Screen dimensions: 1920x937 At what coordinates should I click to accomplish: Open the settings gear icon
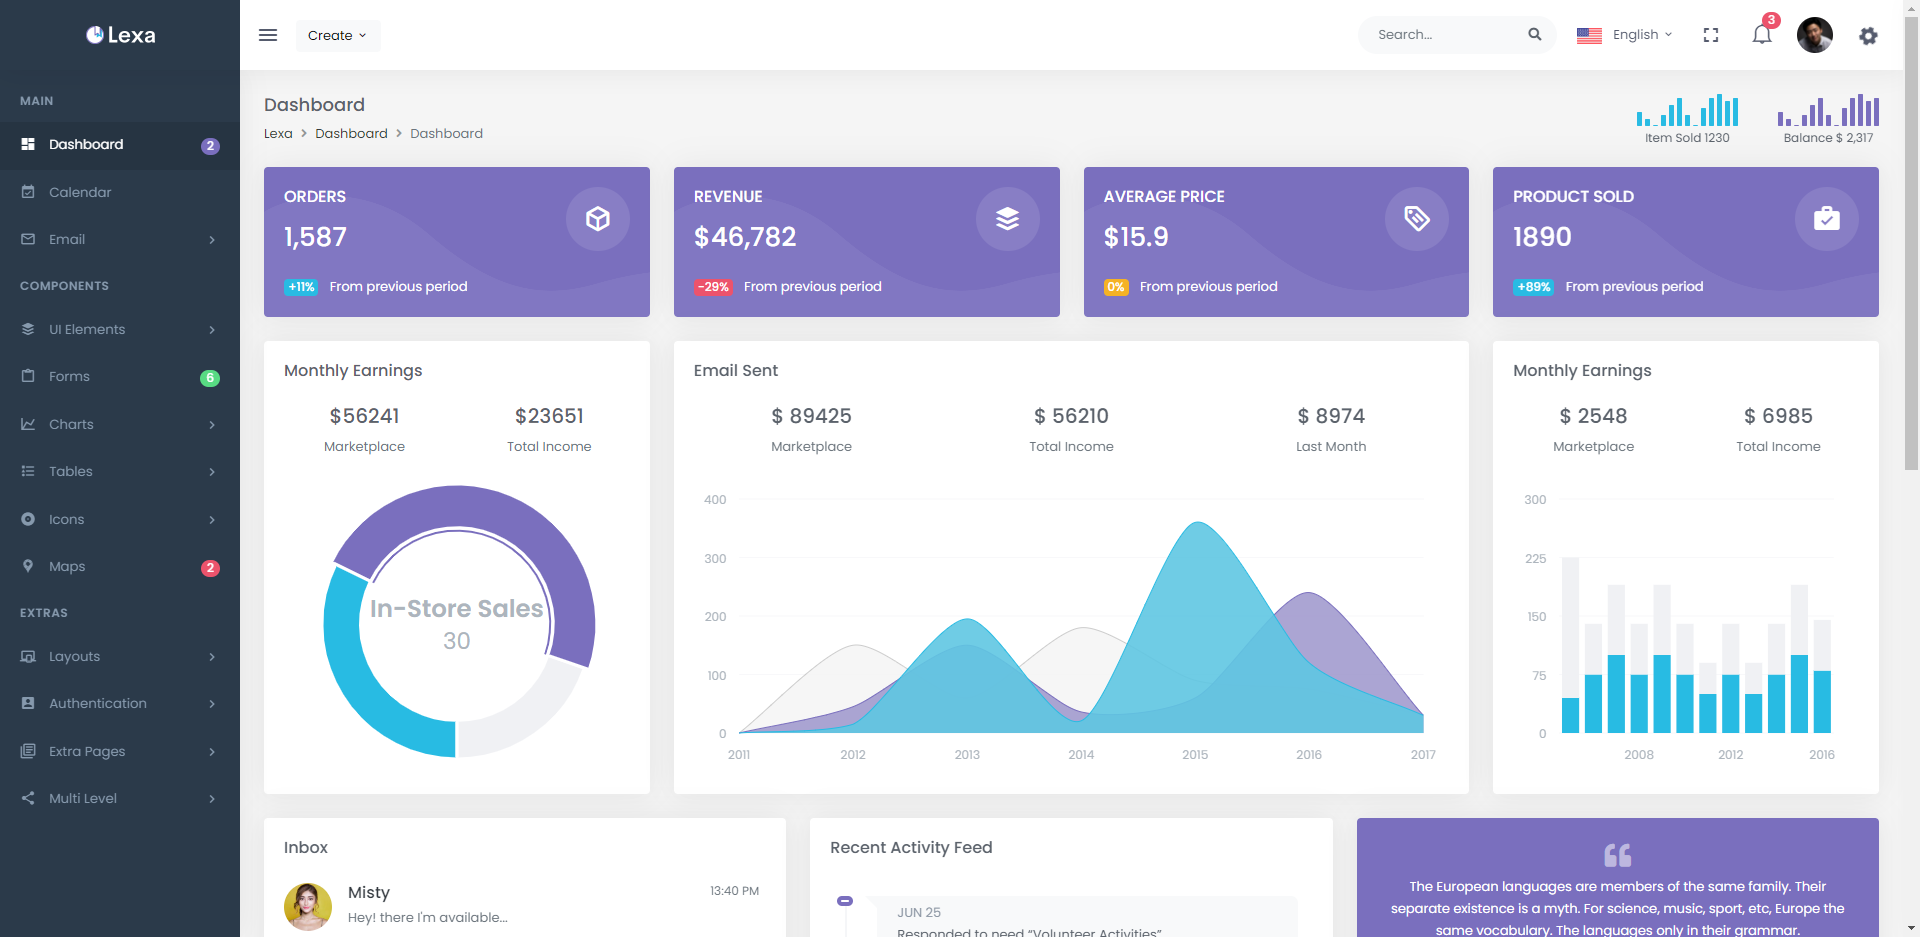click(1867, 36)
